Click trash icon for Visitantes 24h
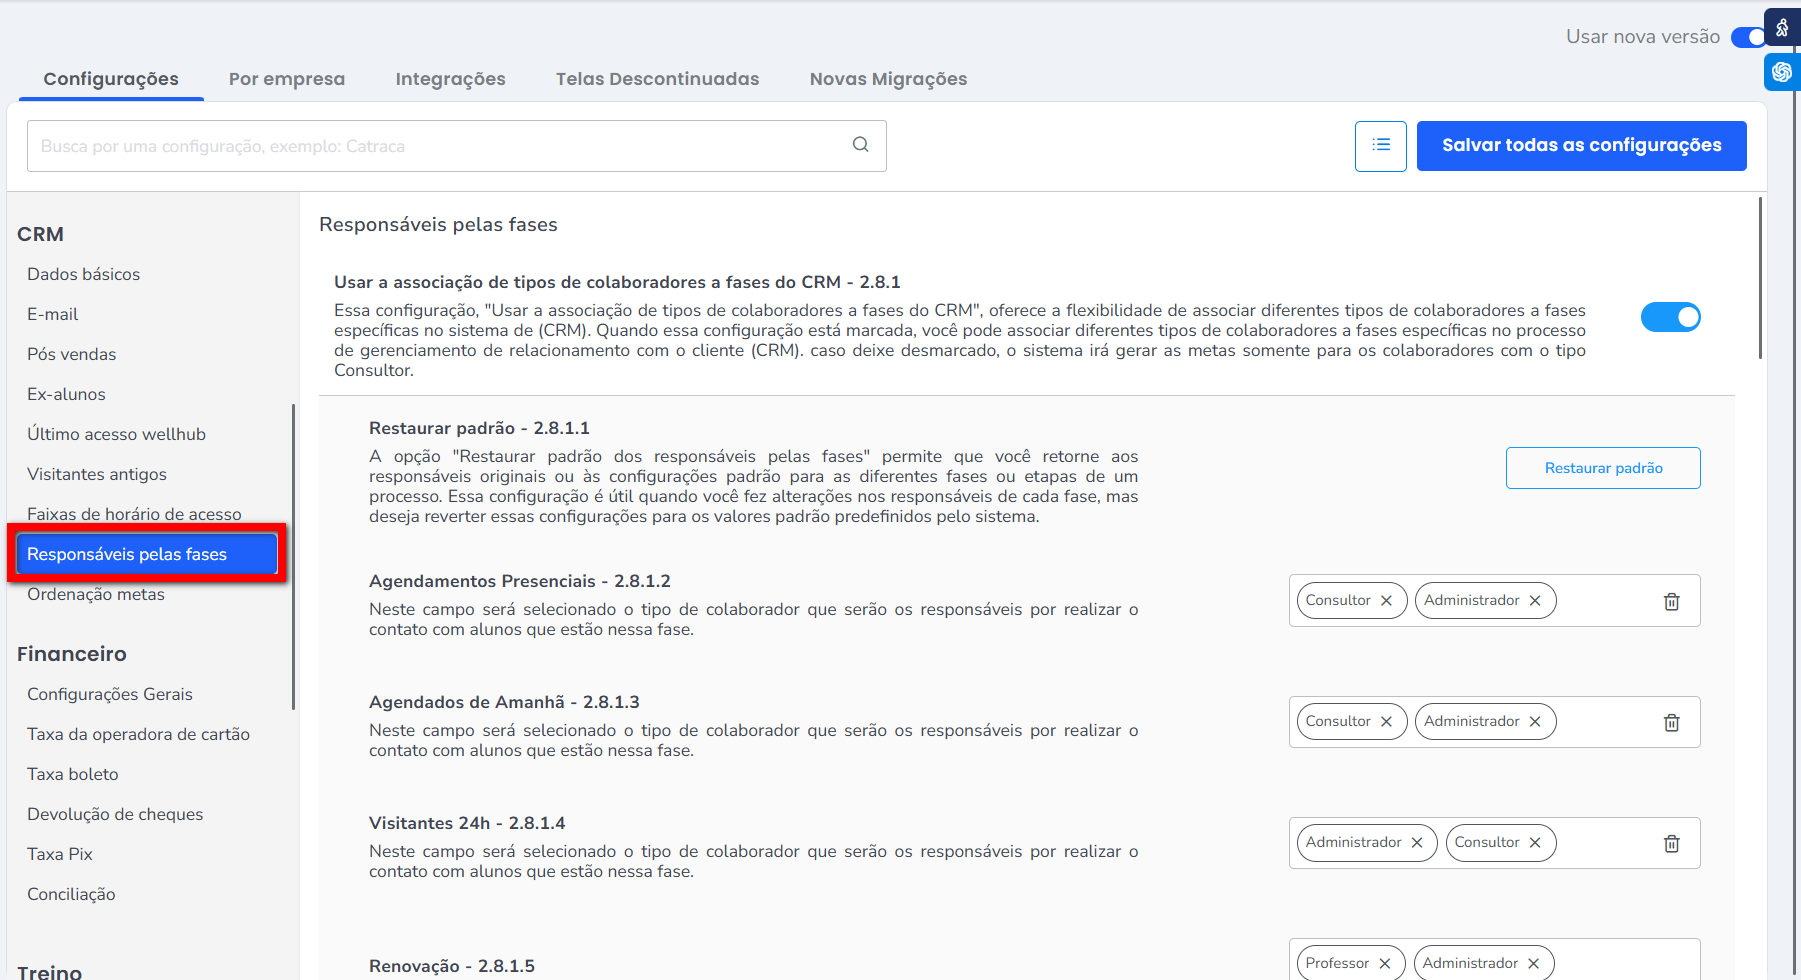 point(1671,843)
